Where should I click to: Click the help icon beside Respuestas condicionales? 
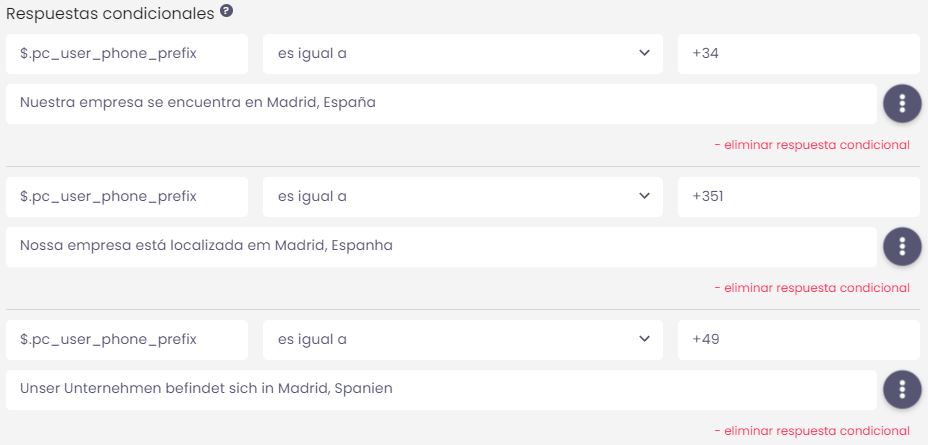point(226,12)
